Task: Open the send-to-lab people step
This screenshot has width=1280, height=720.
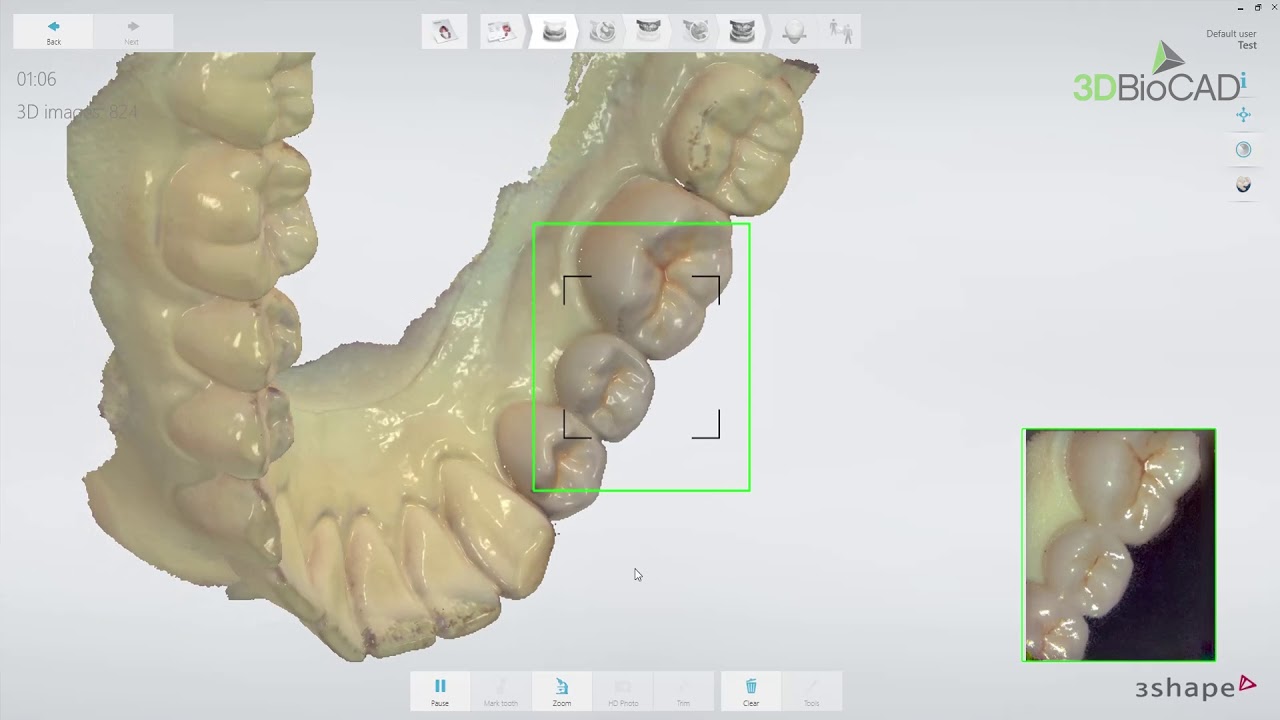Action: pos(841,32)
